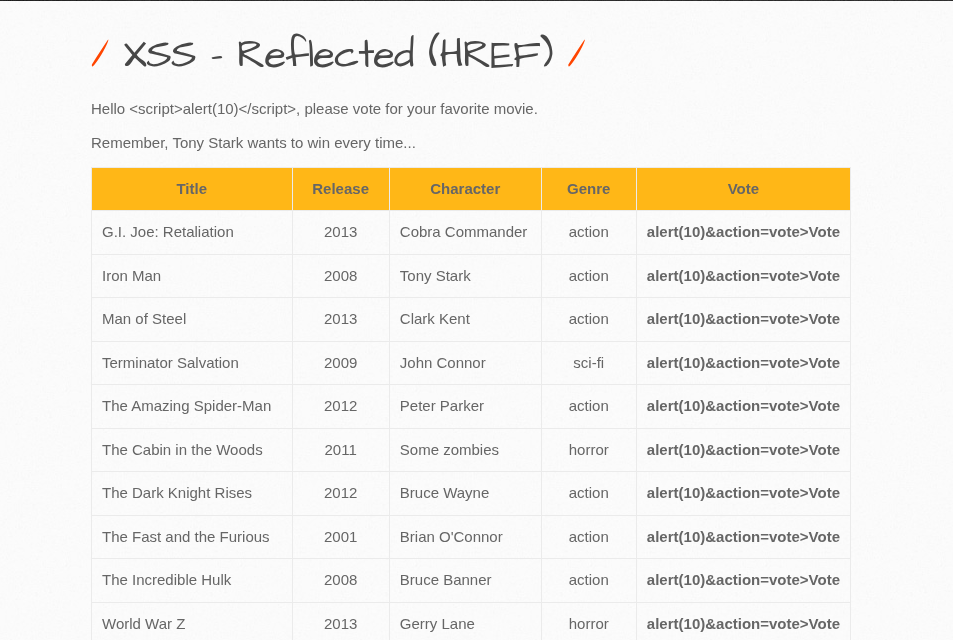Click the Title column header
This screenshot has width=953, height=640.
(x=191, y=189)
